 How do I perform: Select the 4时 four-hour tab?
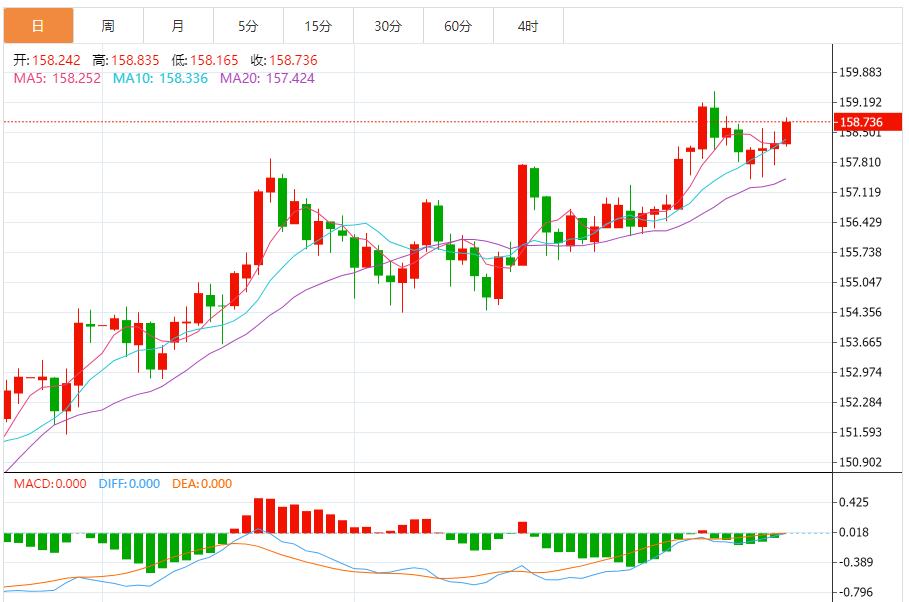528,26
